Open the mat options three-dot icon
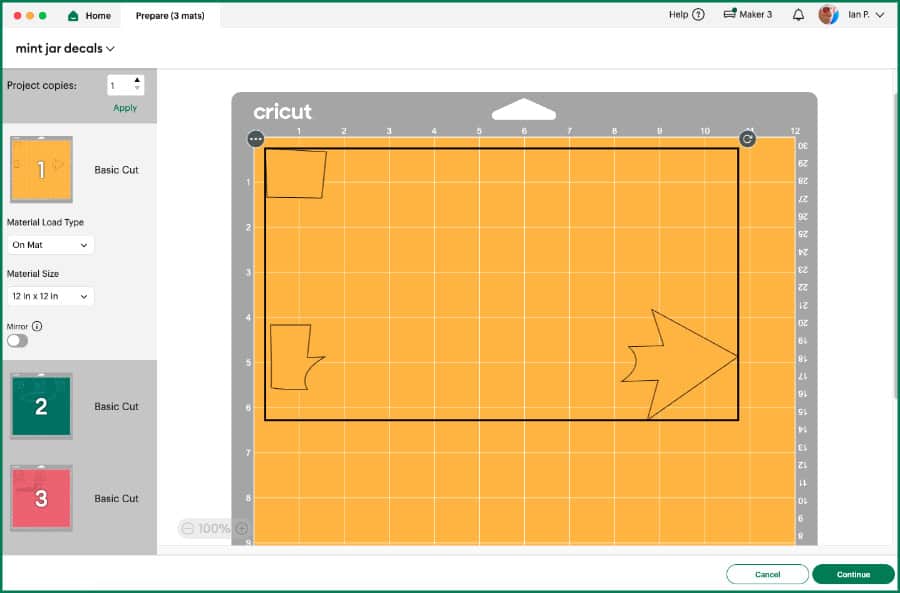Image resolution: width=900 pixels, height=593 pixels. tap(255, 139)
